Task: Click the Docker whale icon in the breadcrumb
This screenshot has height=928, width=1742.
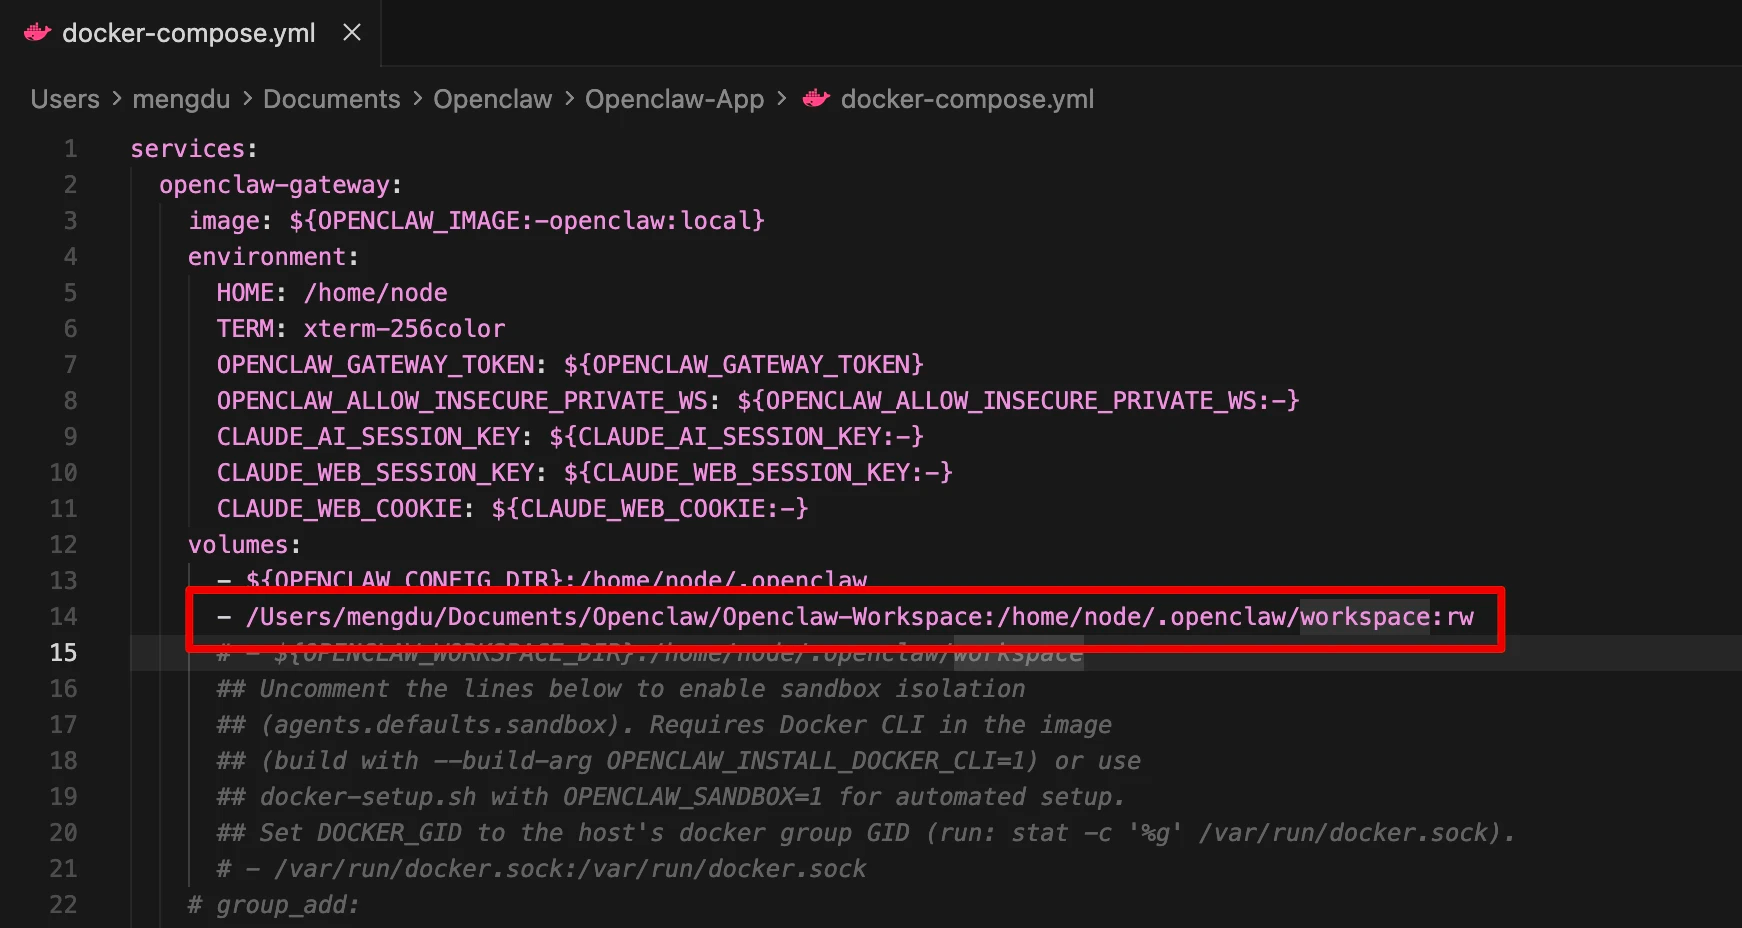Action: click(x=816, y=99)
